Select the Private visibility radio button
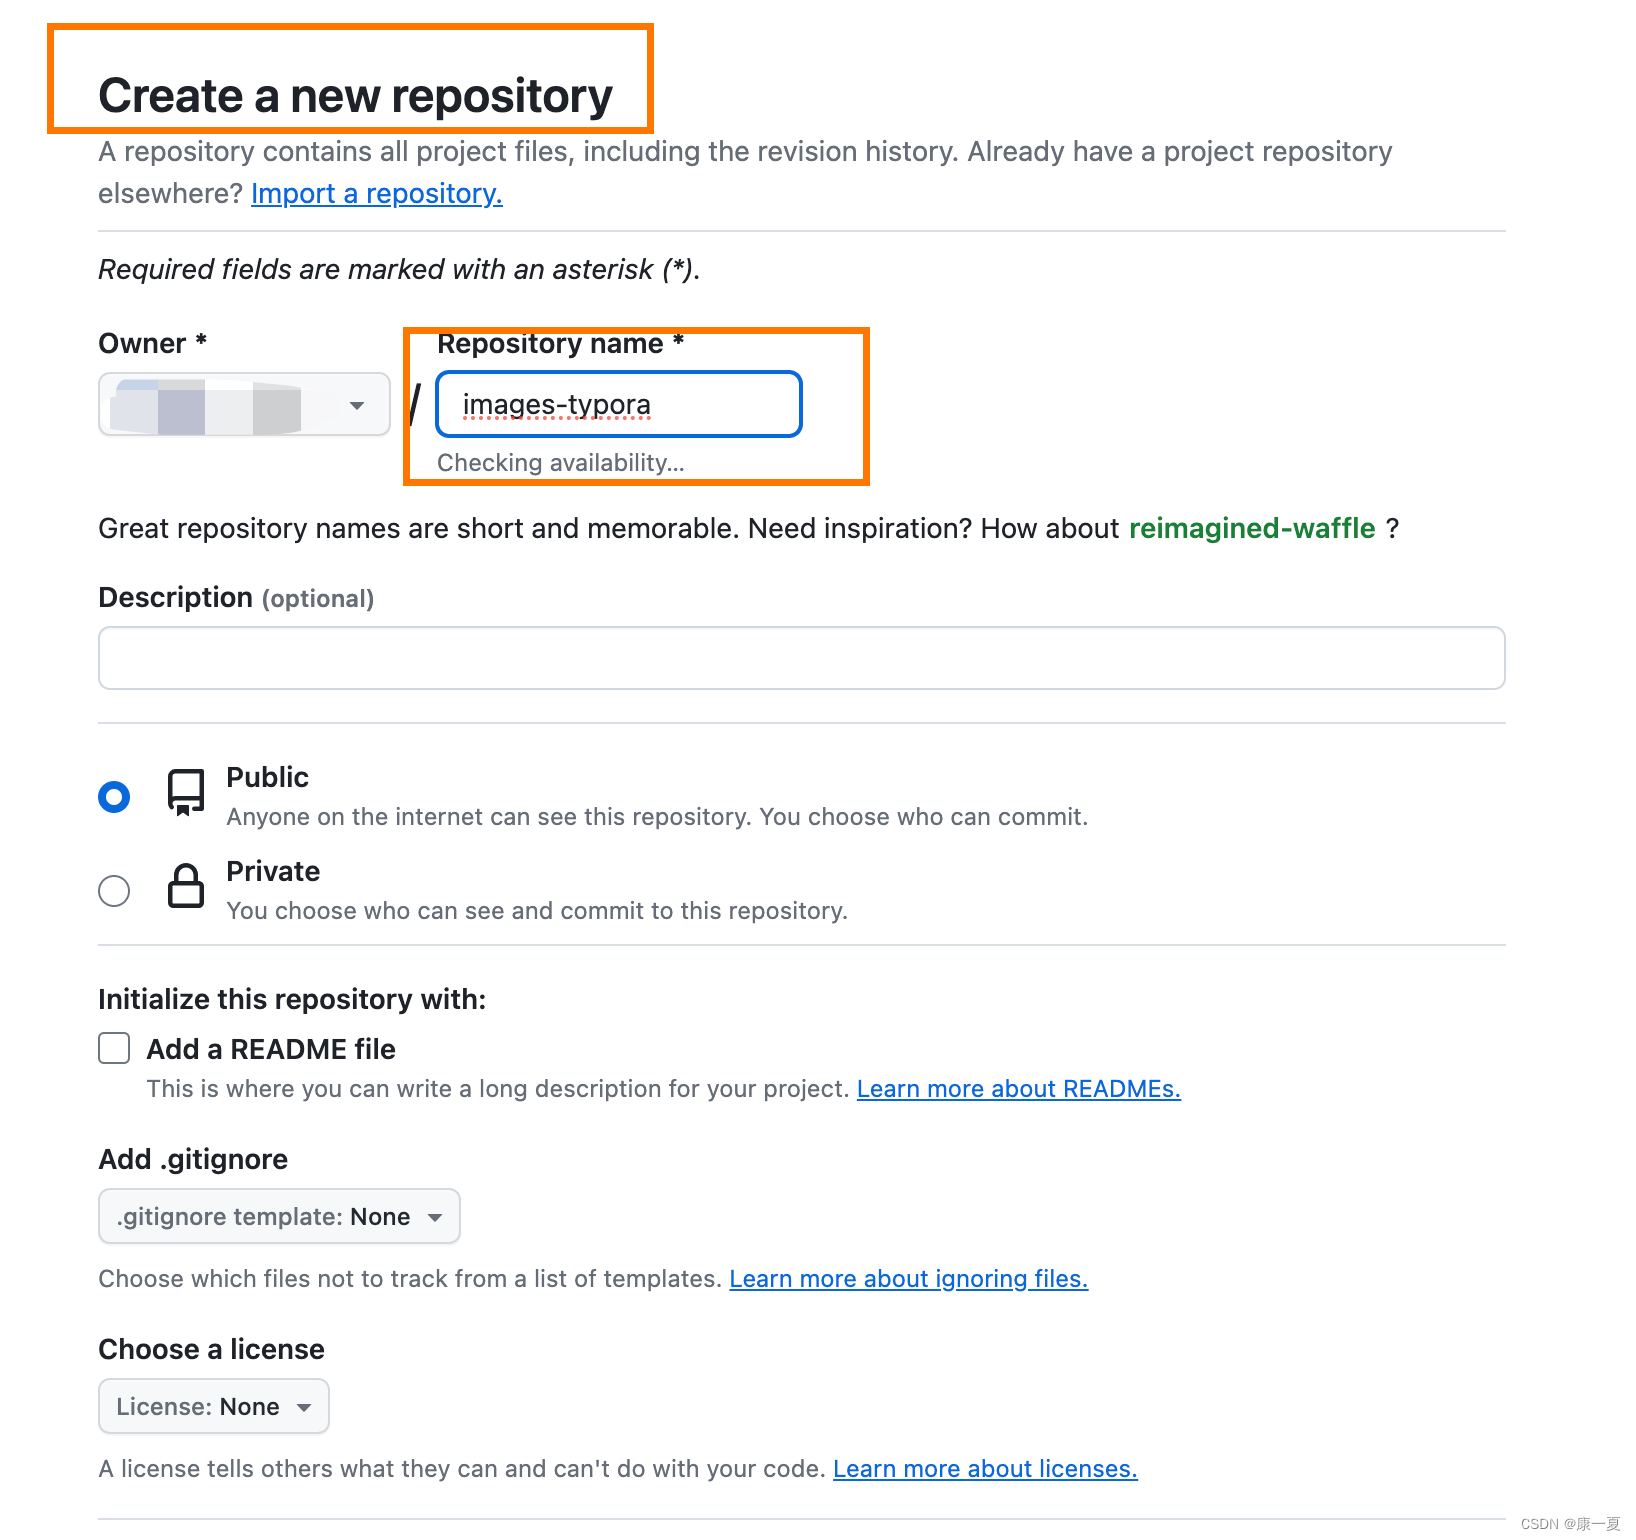Image resolution: width=1636 pixels, height=1540 pixels. pos(114,890)
